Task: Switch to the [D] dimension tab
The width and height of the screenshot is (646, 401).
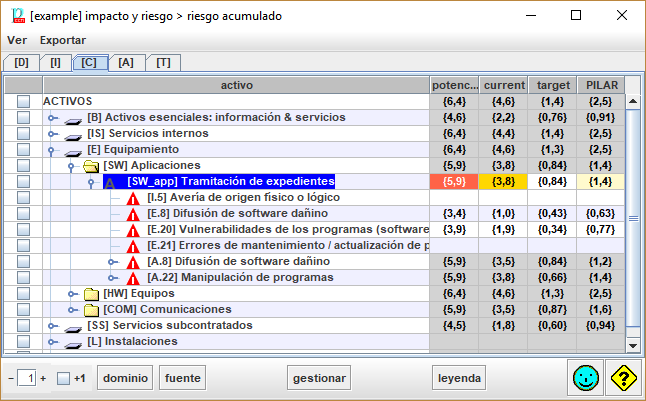Action: pyautogui.click(x=21, y=62)
